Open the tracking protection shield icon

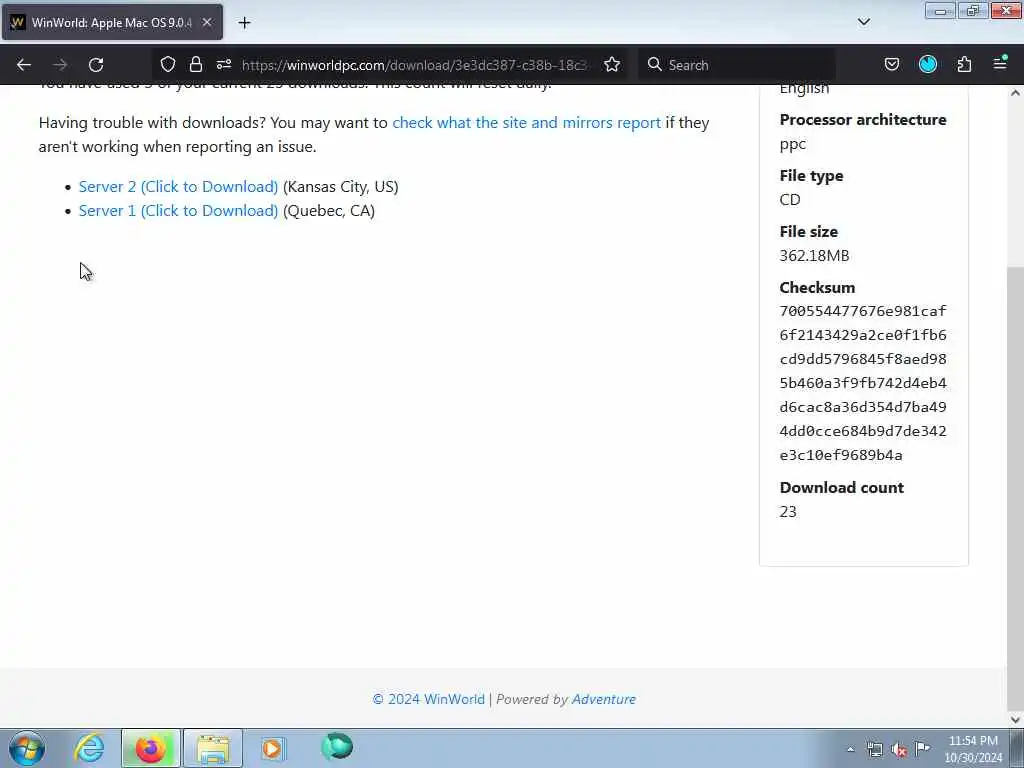point(168,65)
